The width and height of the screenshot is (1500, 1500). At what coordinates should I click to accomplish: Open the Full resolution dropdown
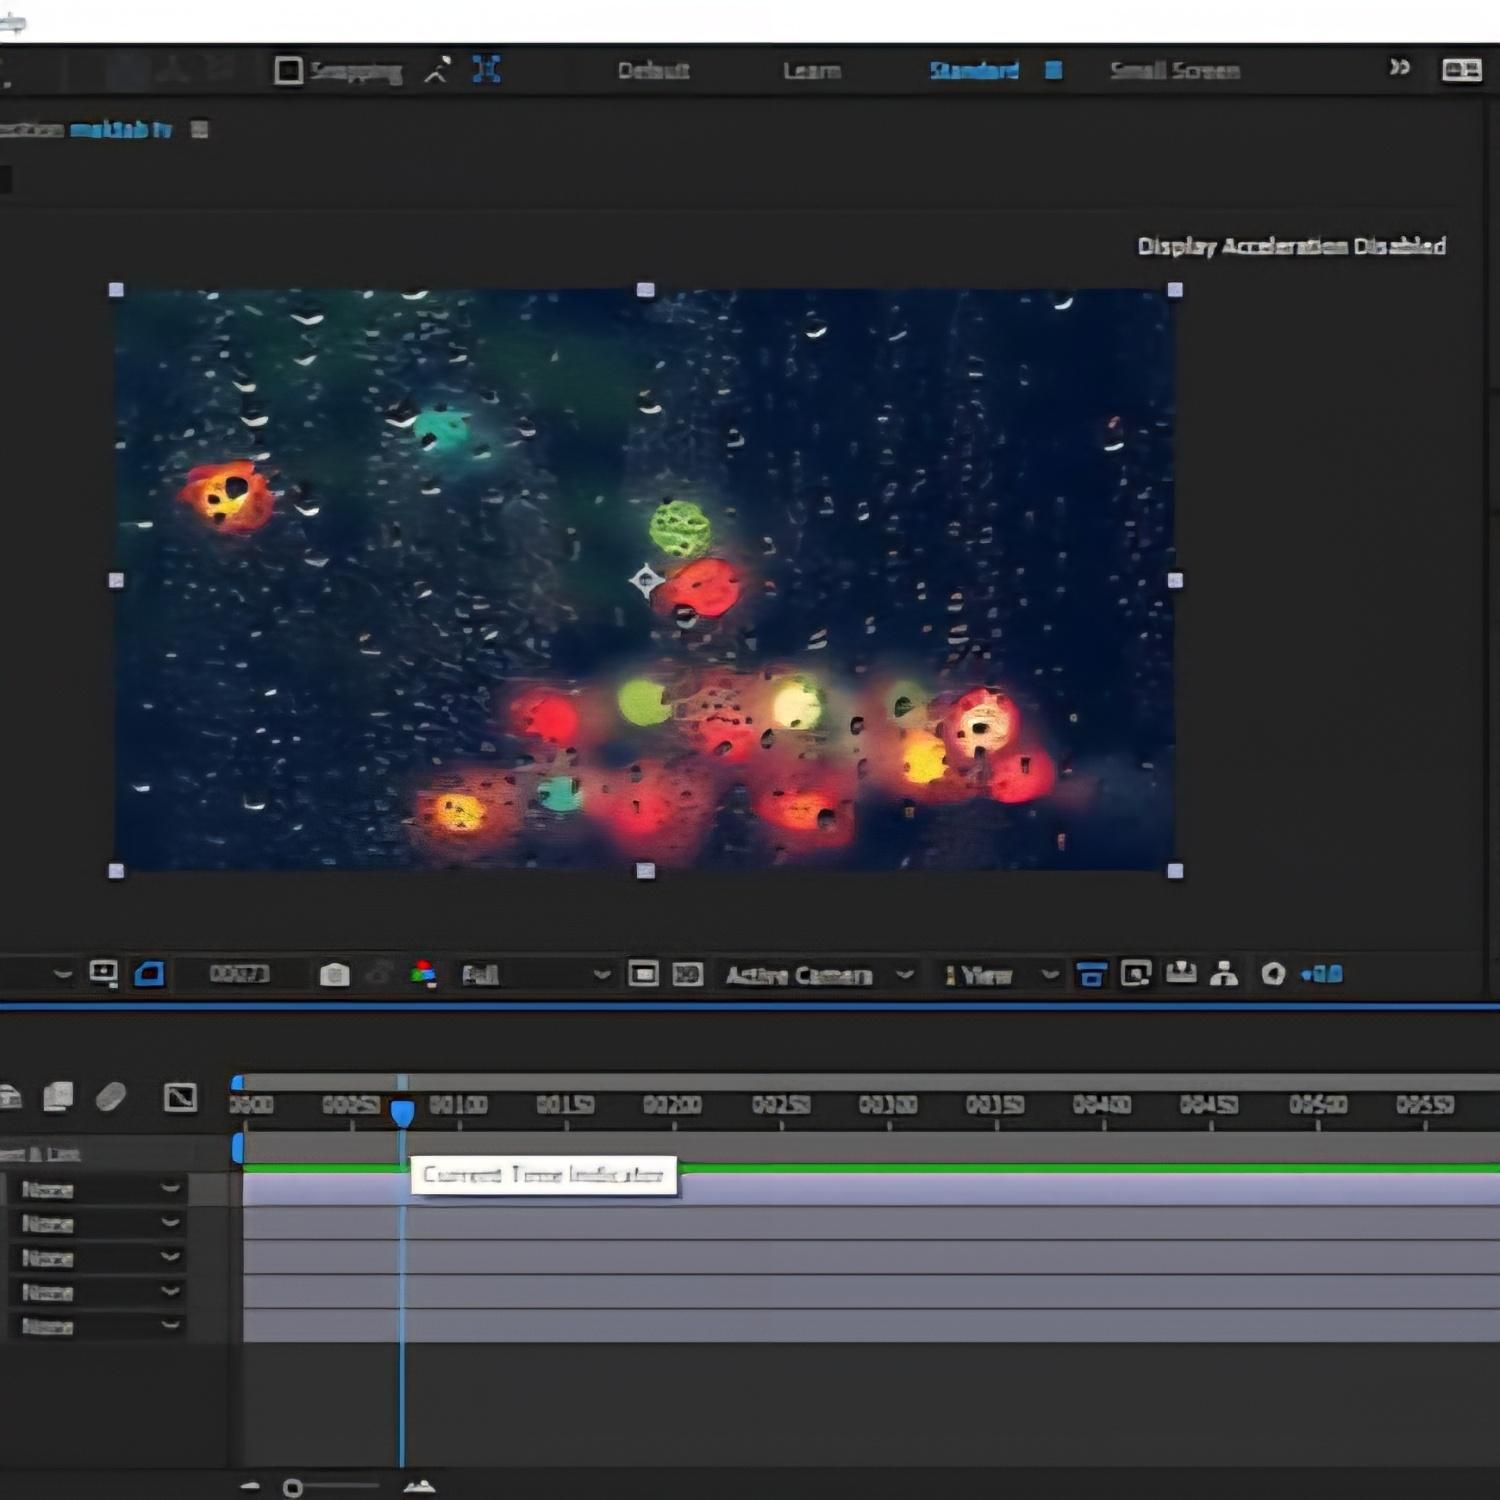click(535, 975)
